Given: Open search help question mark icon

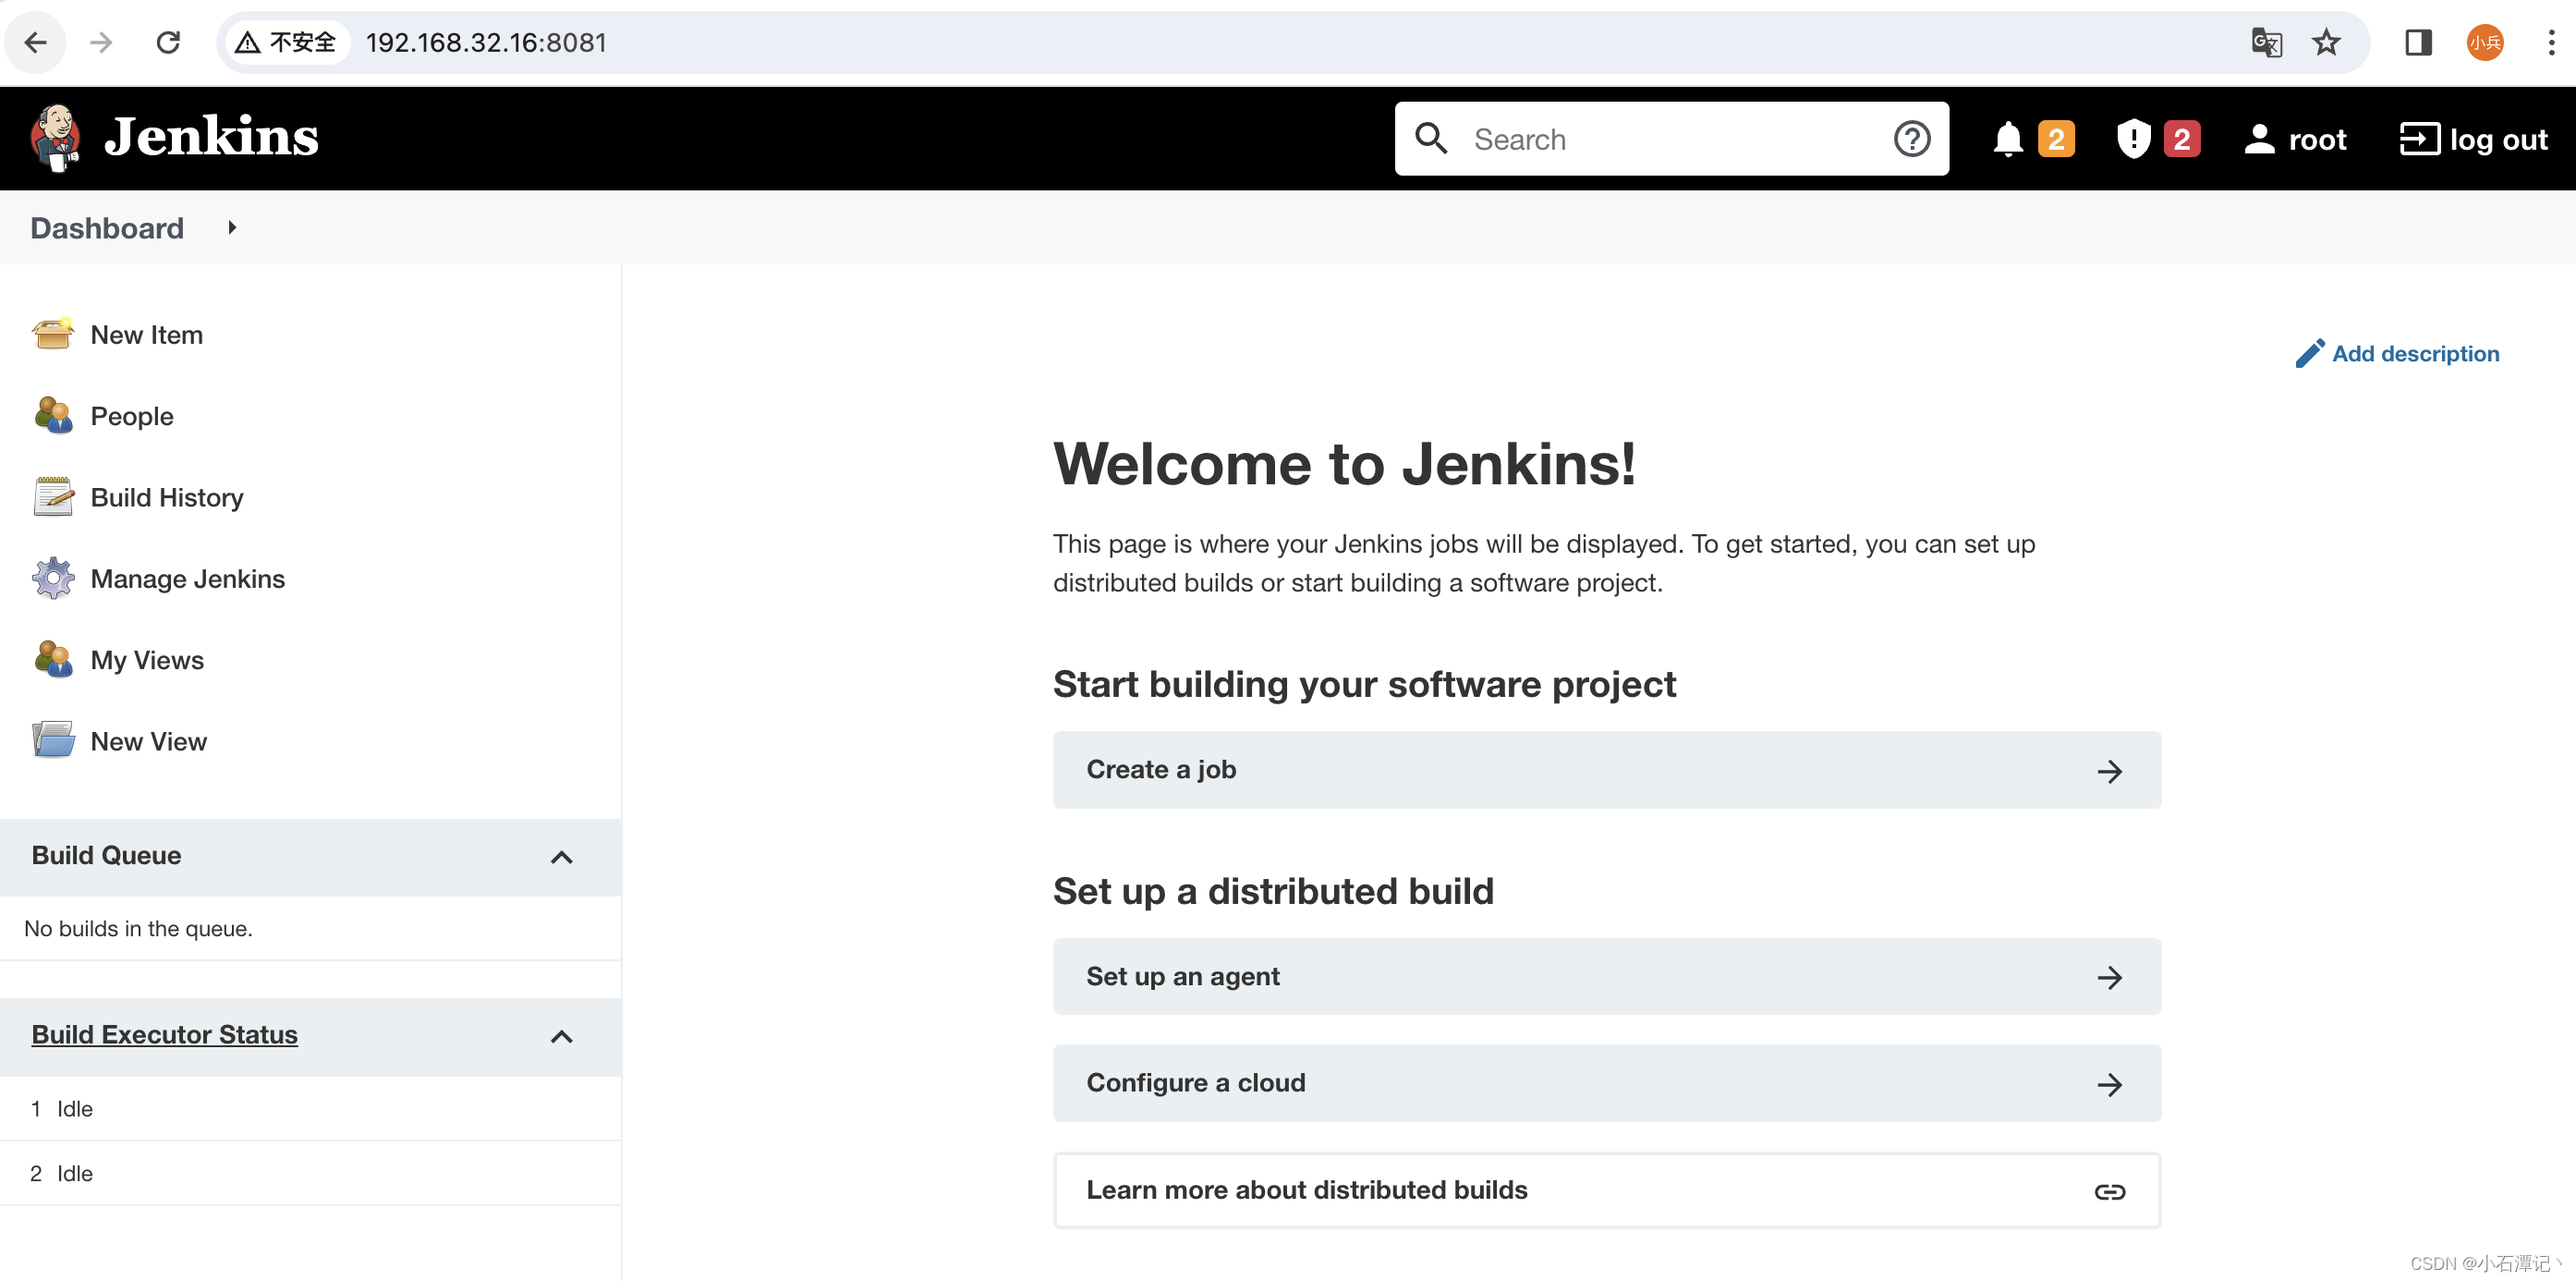Looking at the screenshot, I should coord(1912,139).
